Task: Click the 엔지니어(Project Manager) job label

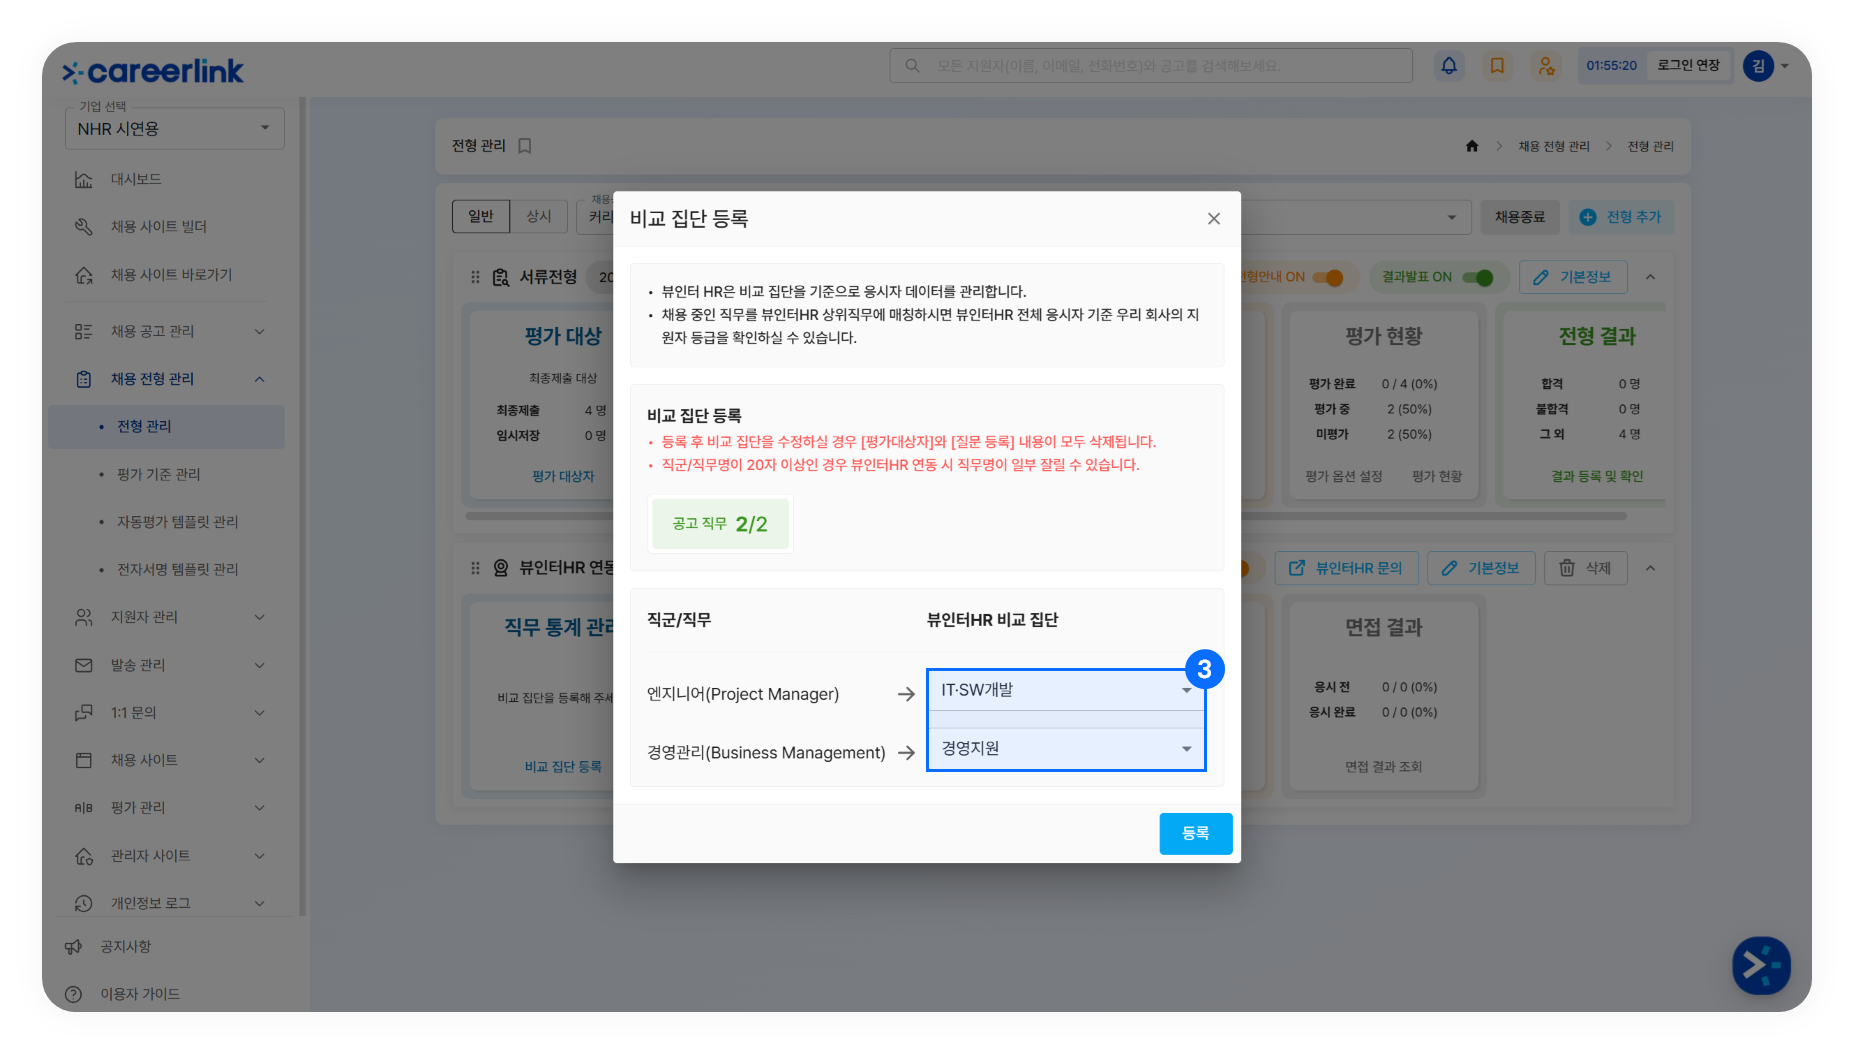Action: coord(743,694)
